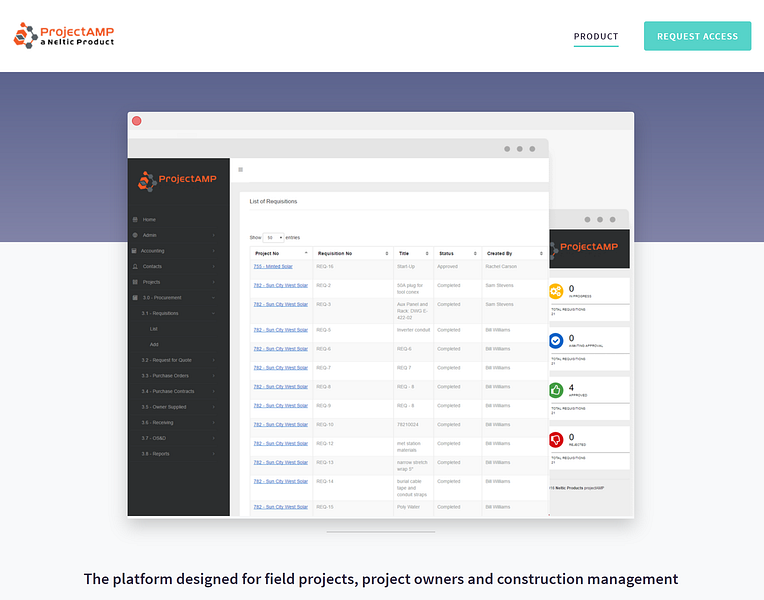Open the Sun City West Solar link for REQ-14
The image size is (764, 600).
(x=281, y=482)
